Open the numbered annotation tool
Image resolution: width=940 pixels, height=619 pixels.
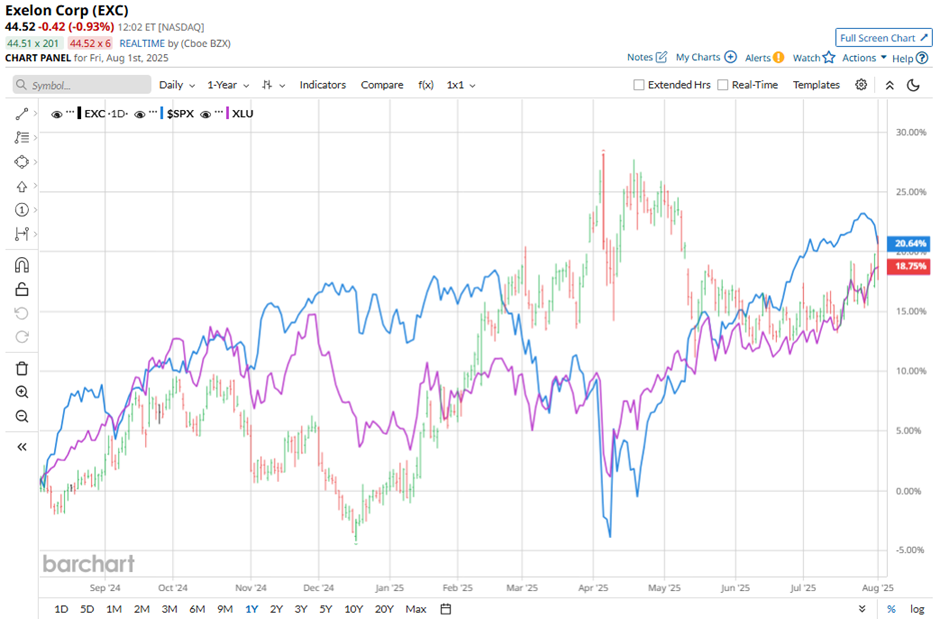click(x=22, y=210)
